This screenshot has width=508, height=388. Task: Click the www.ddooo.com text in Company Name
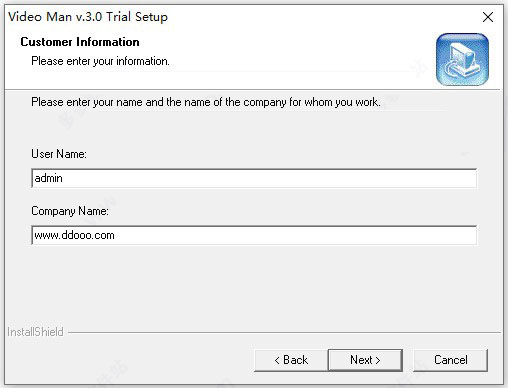[x=74, y=235]
